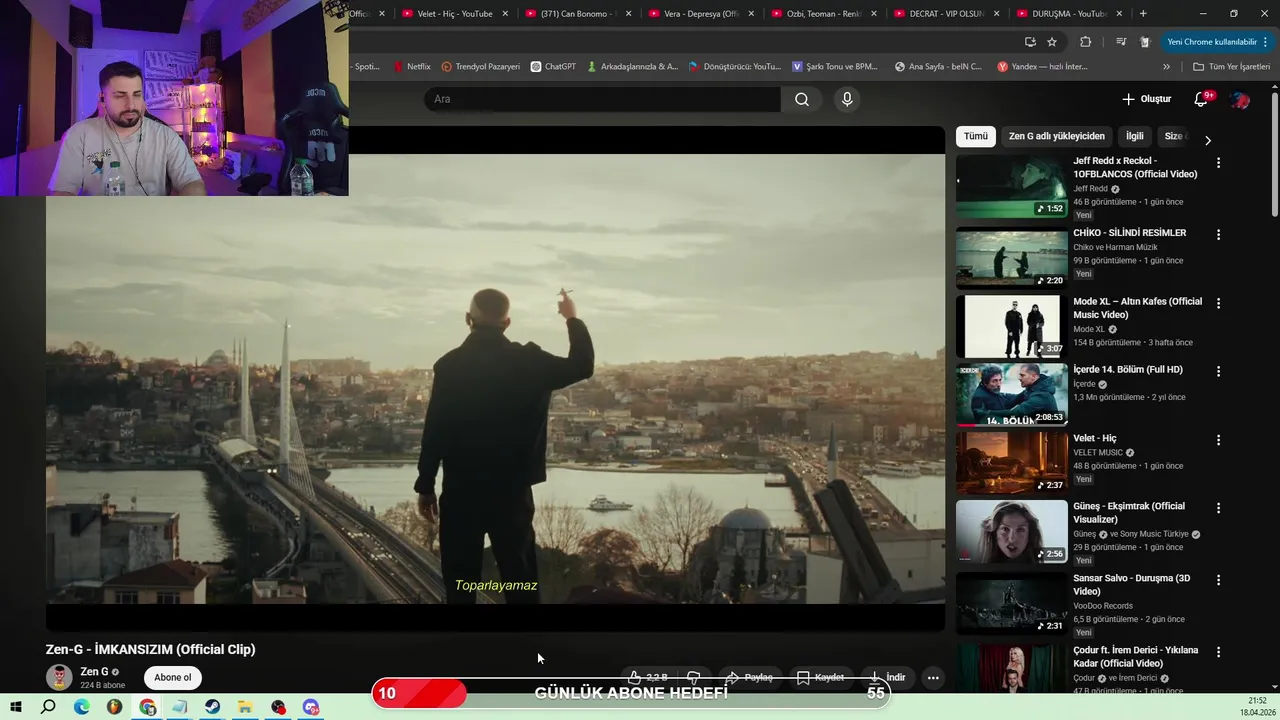Viewport: 1280px width, 720px height.
Task: Switch to the (371) Can Bonomo tab
Action: [578, 14]
